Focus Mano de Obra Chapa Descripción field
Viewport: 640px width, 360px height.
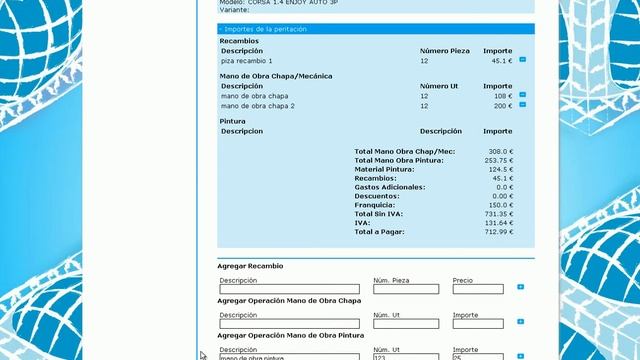[x=289, y=324]
